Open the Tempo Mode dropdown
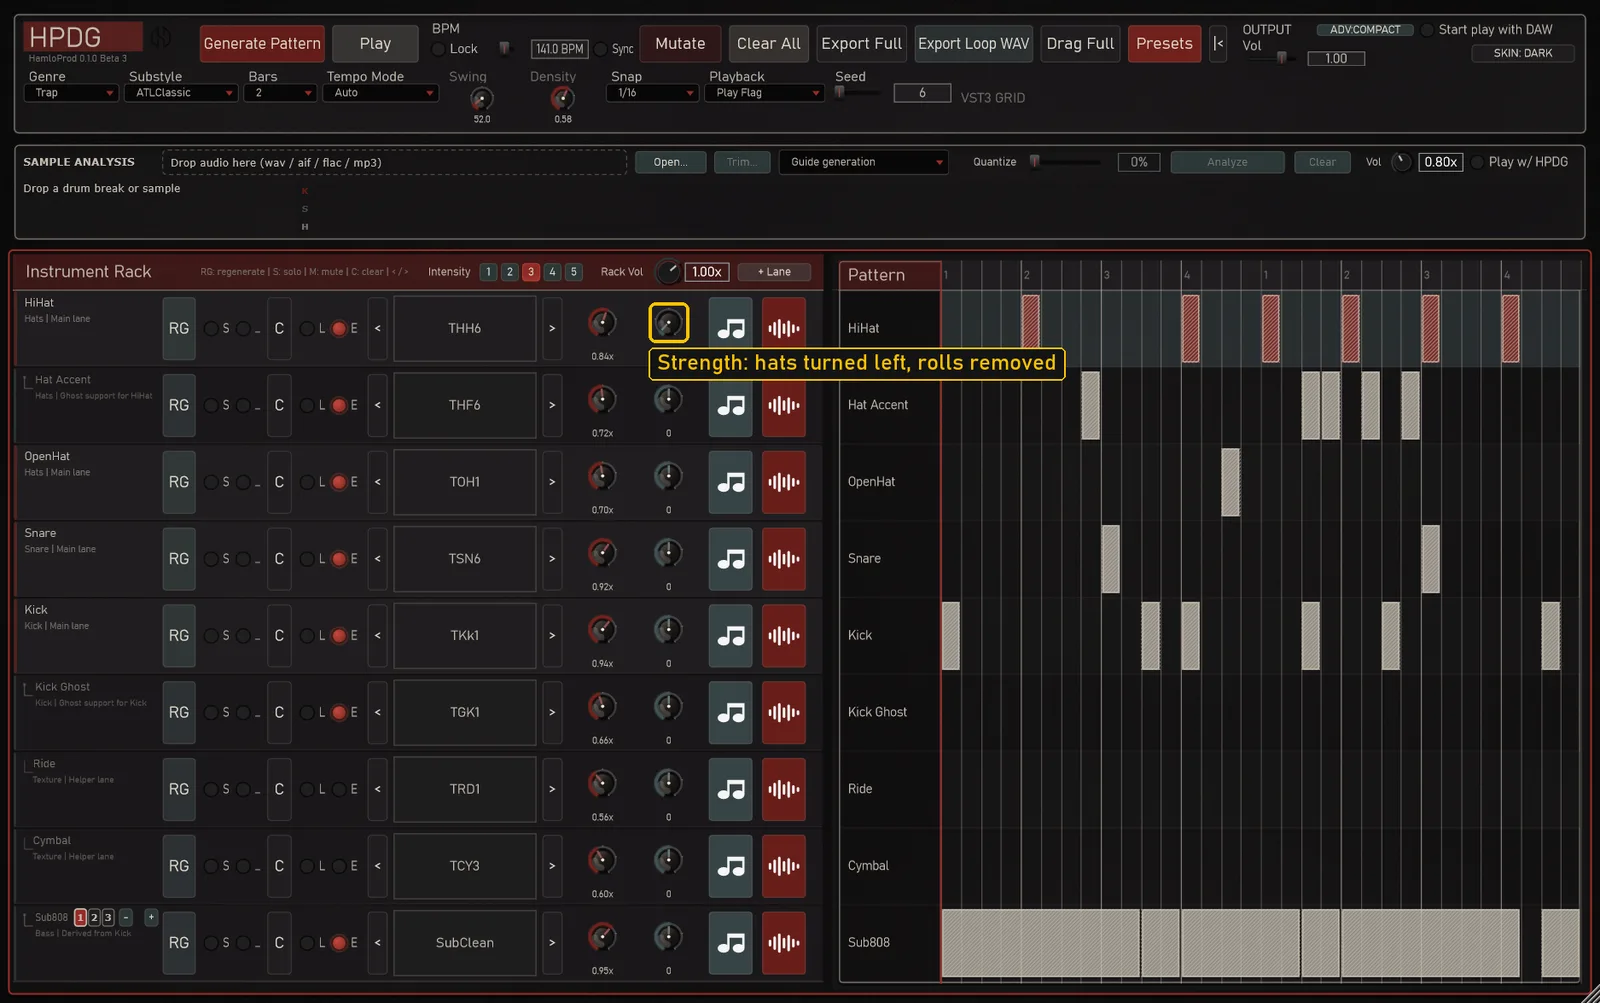The image size is (1600, 1003). click(381, 93)
